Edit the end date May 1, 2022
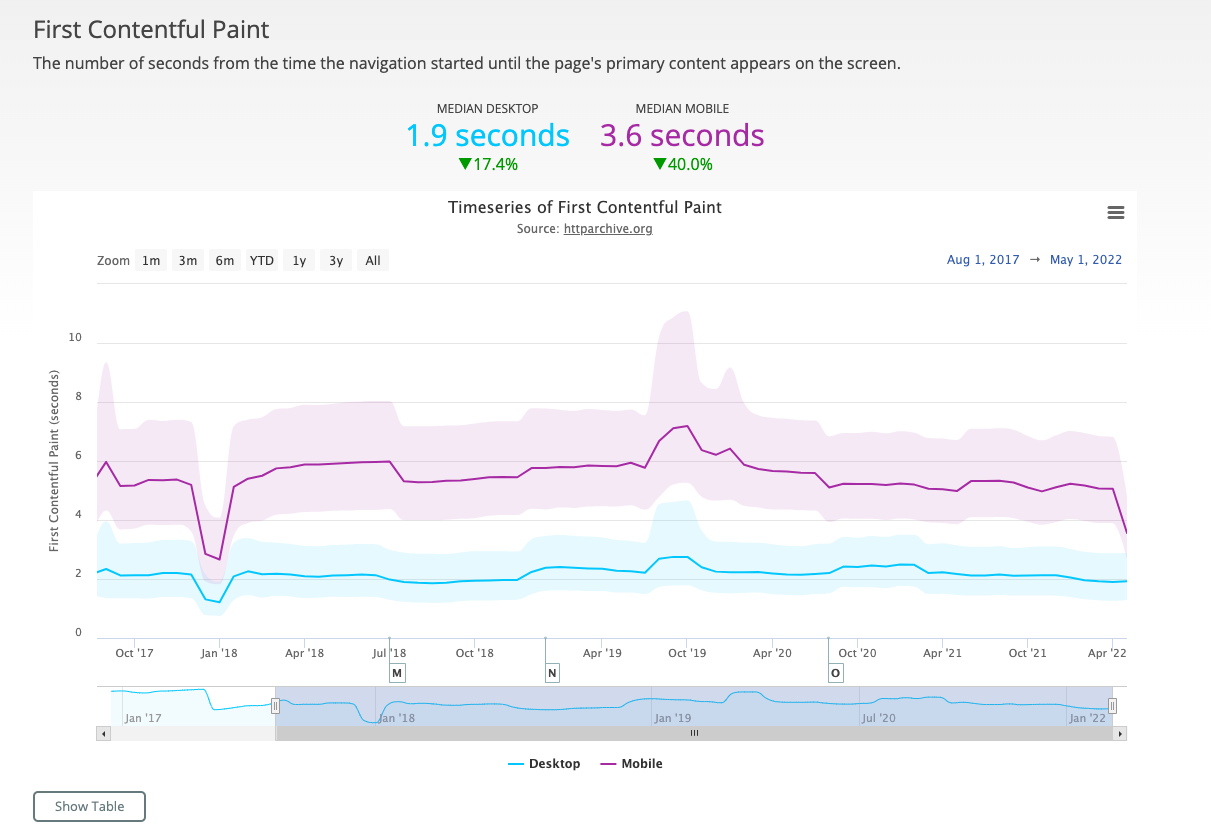 (x=1086, y=260)
